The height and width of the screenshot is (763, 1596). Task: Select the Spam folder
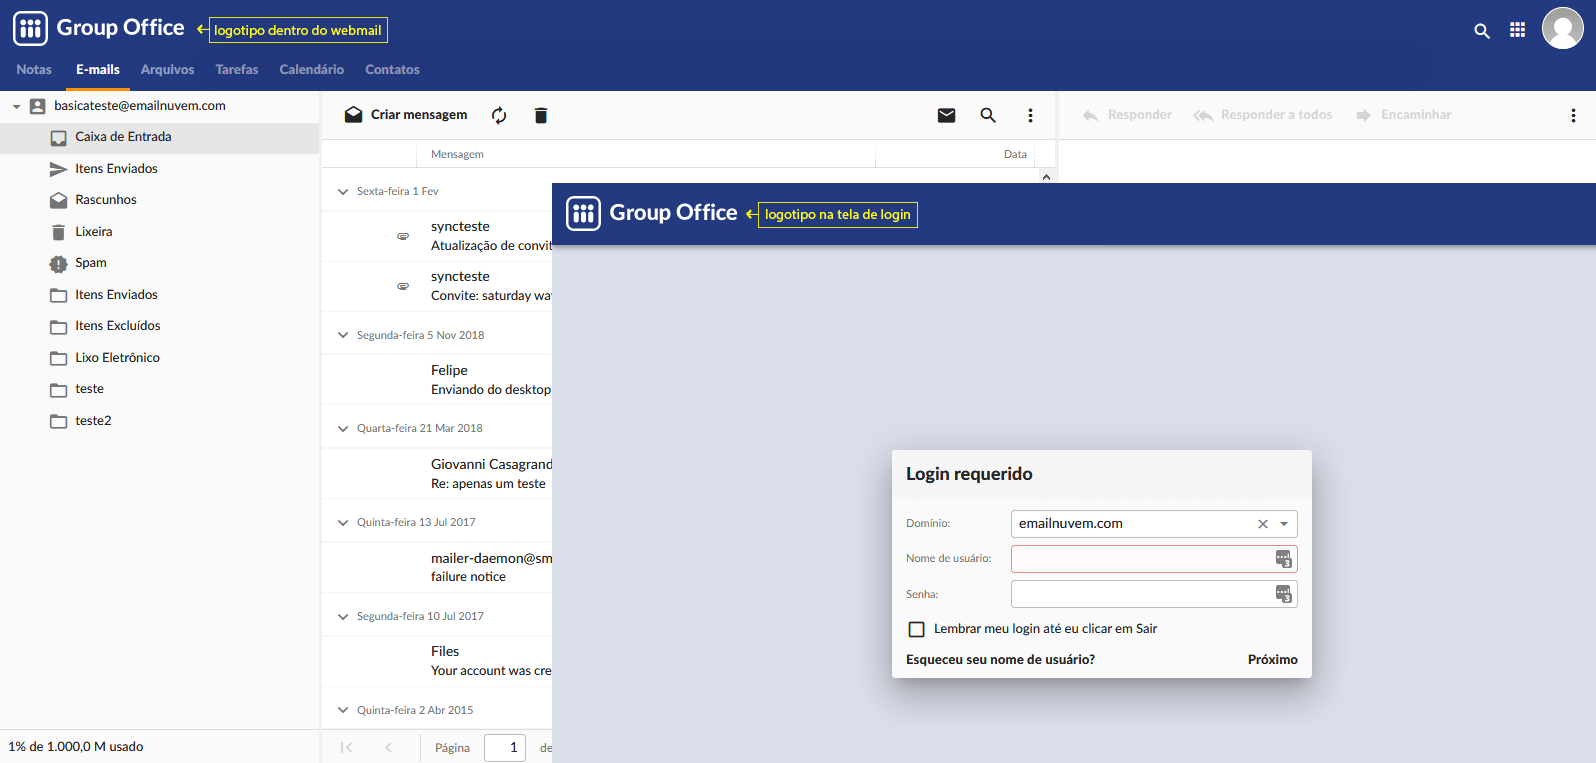91,263
